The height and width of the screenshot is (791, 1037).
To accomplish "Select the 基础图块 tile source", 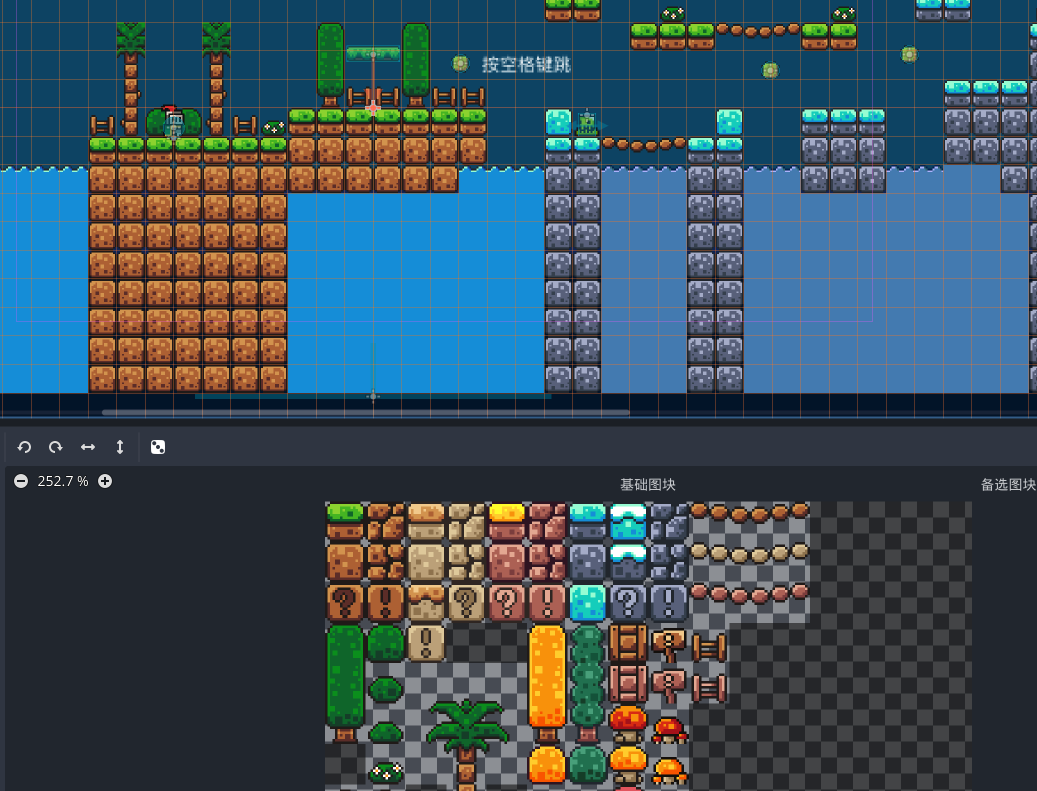I will click(647, 485).
